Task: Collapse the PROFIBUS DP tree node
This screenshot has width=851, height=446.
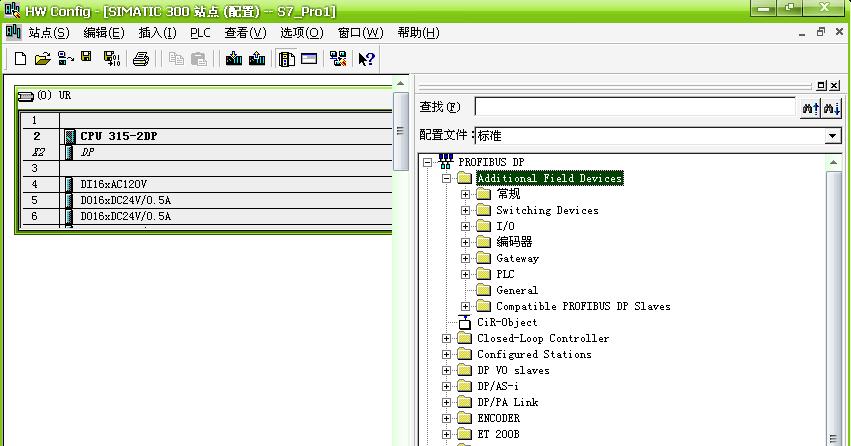Action: (x=428, y=162)
